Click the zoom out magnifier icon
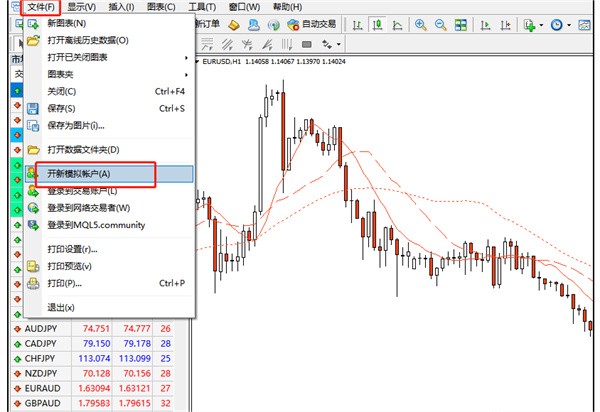This screenshot has width=600, height=412. pyautogui.click(x=443, y=24)
